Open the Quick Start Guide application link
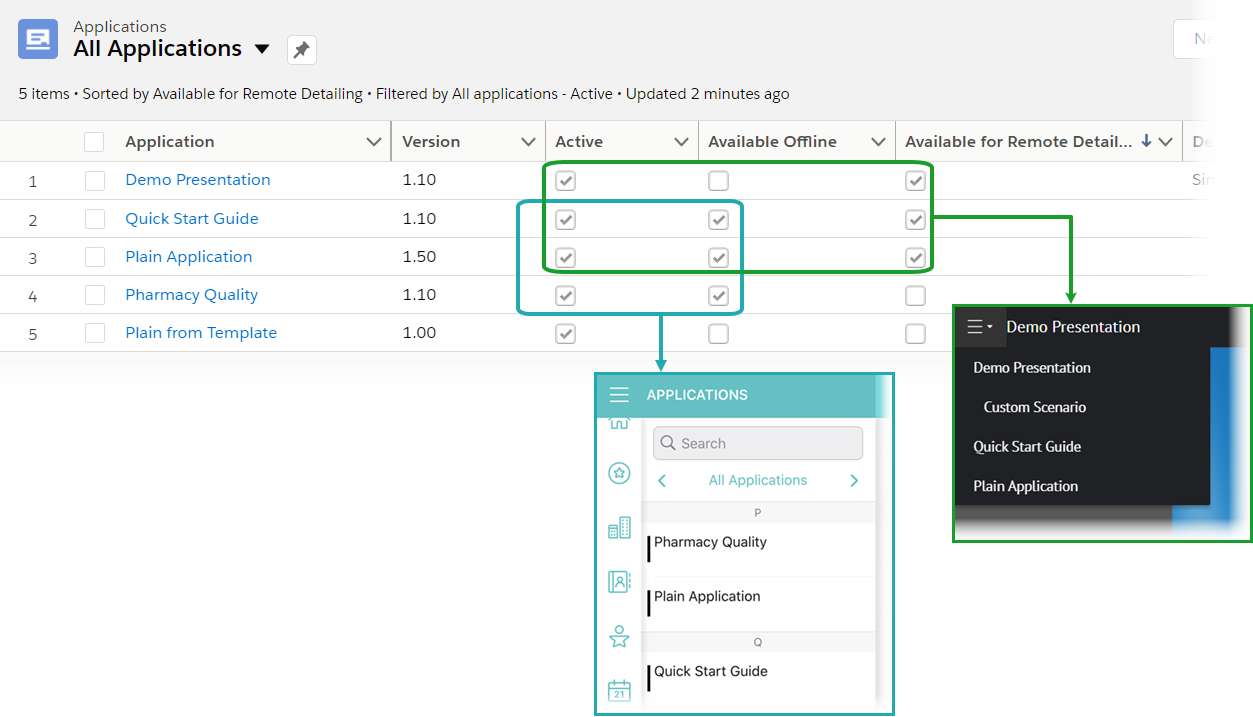 [192, 219]
